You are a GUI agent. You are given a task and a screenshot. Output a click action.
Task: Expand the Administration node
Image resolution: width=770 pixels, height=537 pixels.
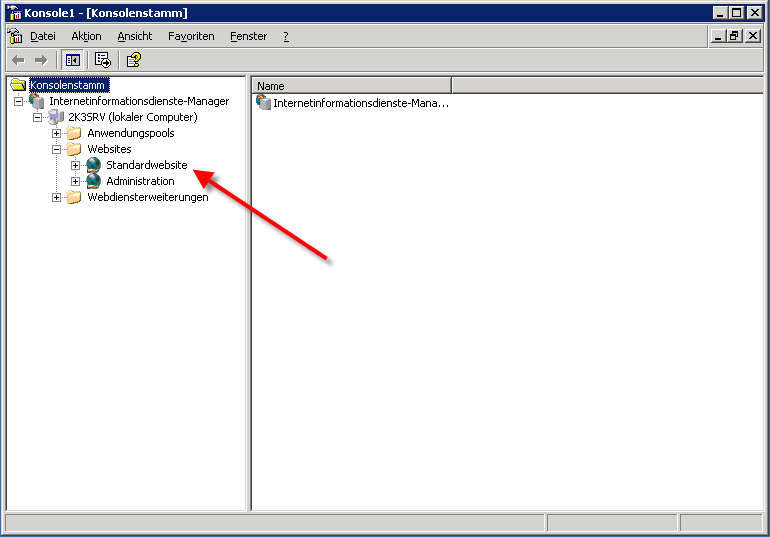pos(75,182)
